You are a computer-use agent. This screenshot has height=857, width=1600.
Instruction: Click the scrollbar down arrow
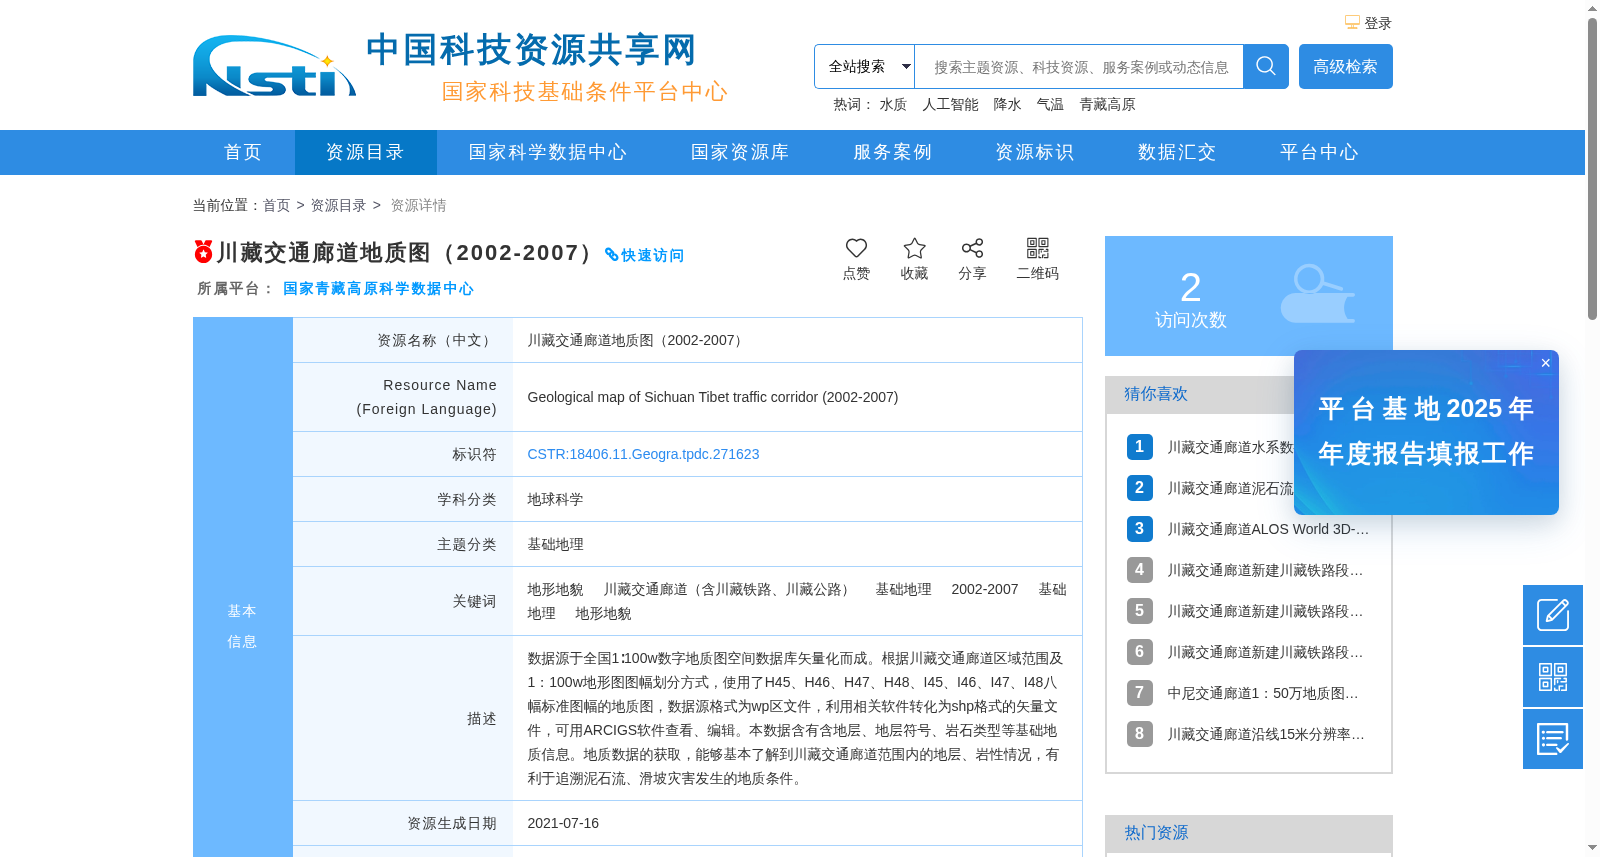[x=1592, y=848]
